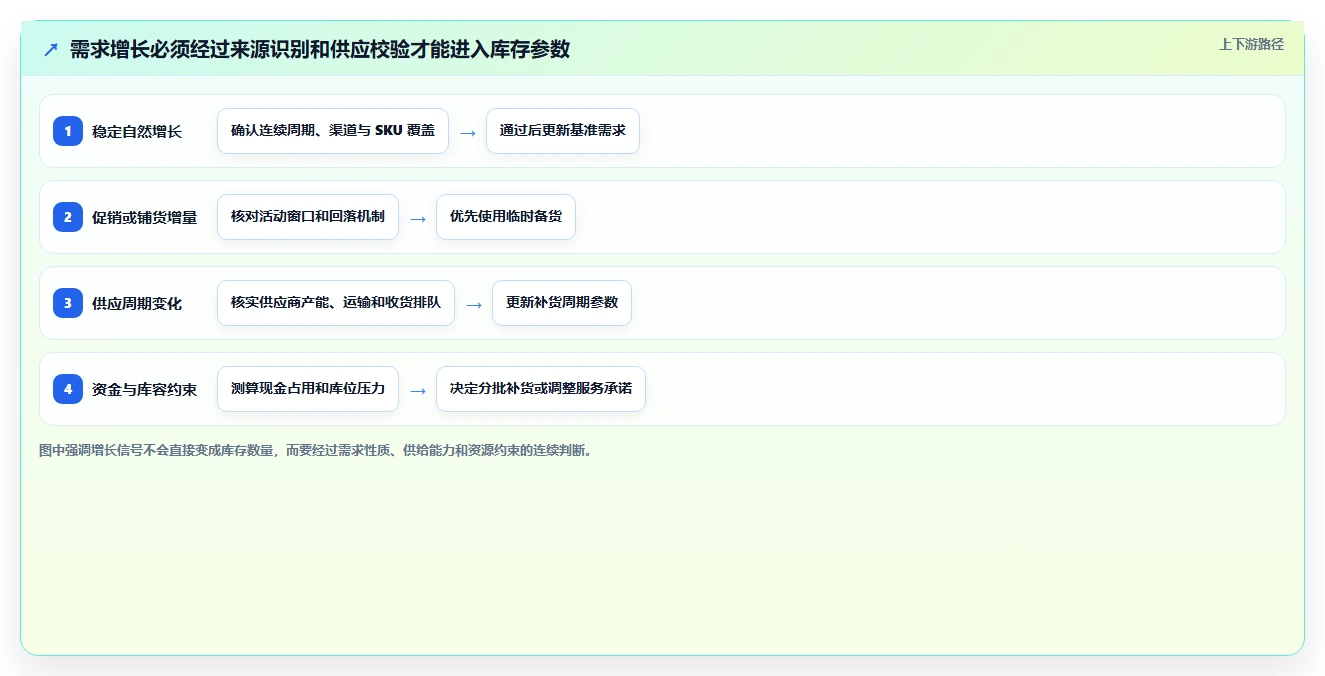Select the 更新补货周期参数 box
Screen dimensions: 1325x676
[562, 303]
